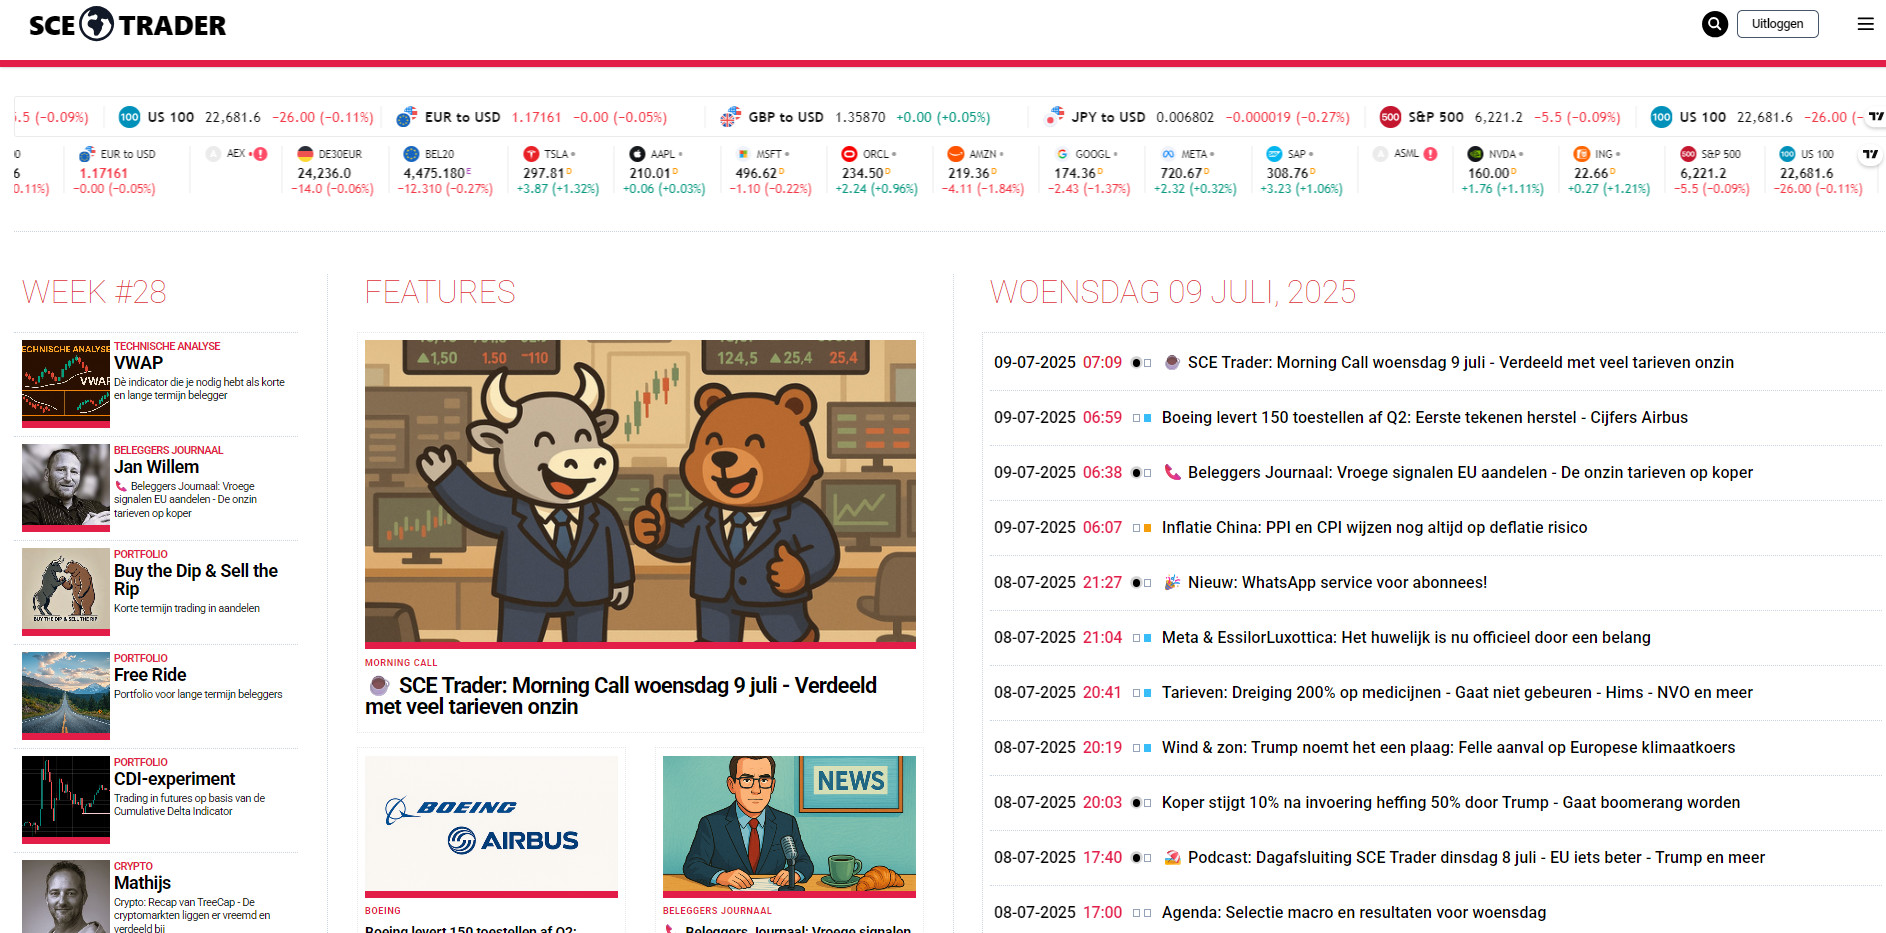Click the GBP to USD flag icon
The width and height of the screenshot is (1886, 933).
[731, 117]
